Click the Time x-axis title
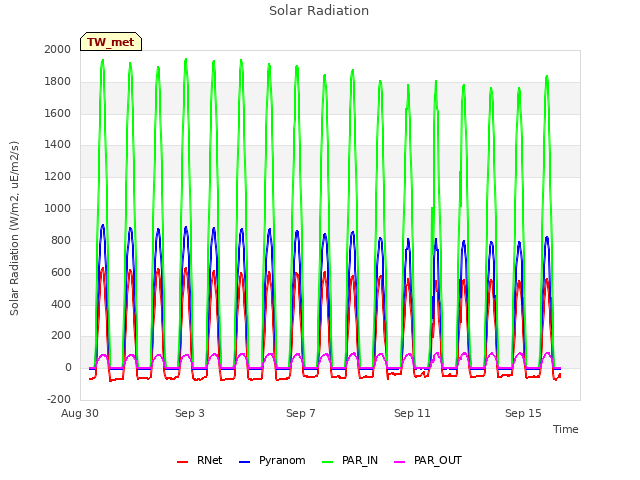Viewport: 640px width, 480px height. click(566, 429)
